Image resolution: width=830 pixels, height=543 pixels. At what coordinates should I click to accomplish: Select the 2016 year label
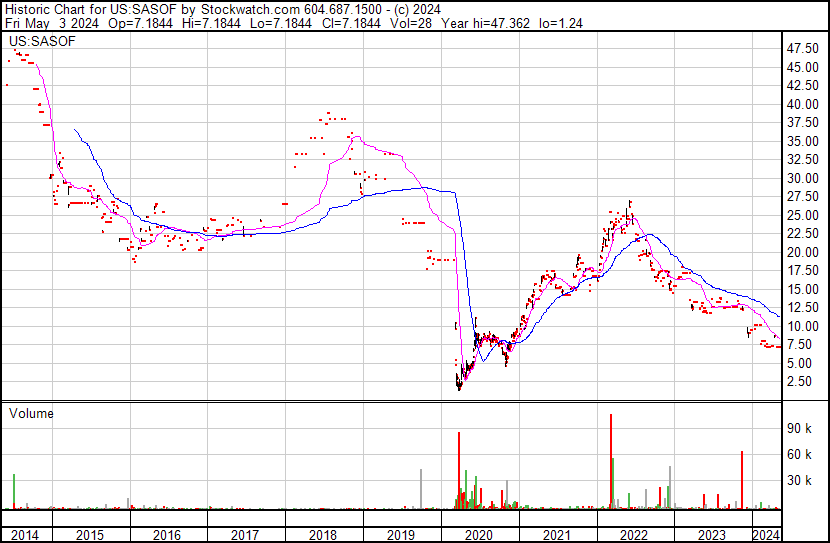(x=168, y=535)
